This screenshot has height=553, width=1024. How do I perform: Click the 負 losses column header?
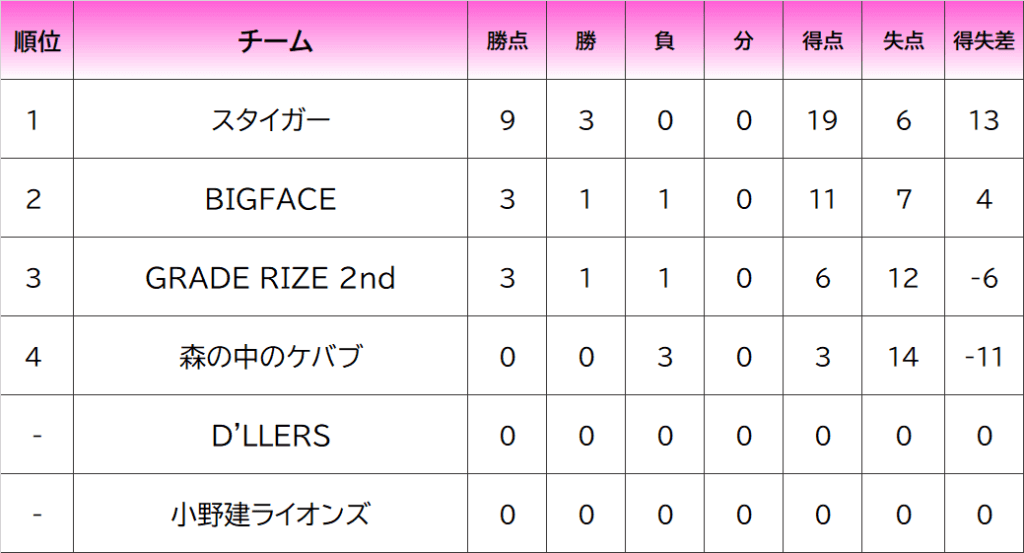point(665,40)
